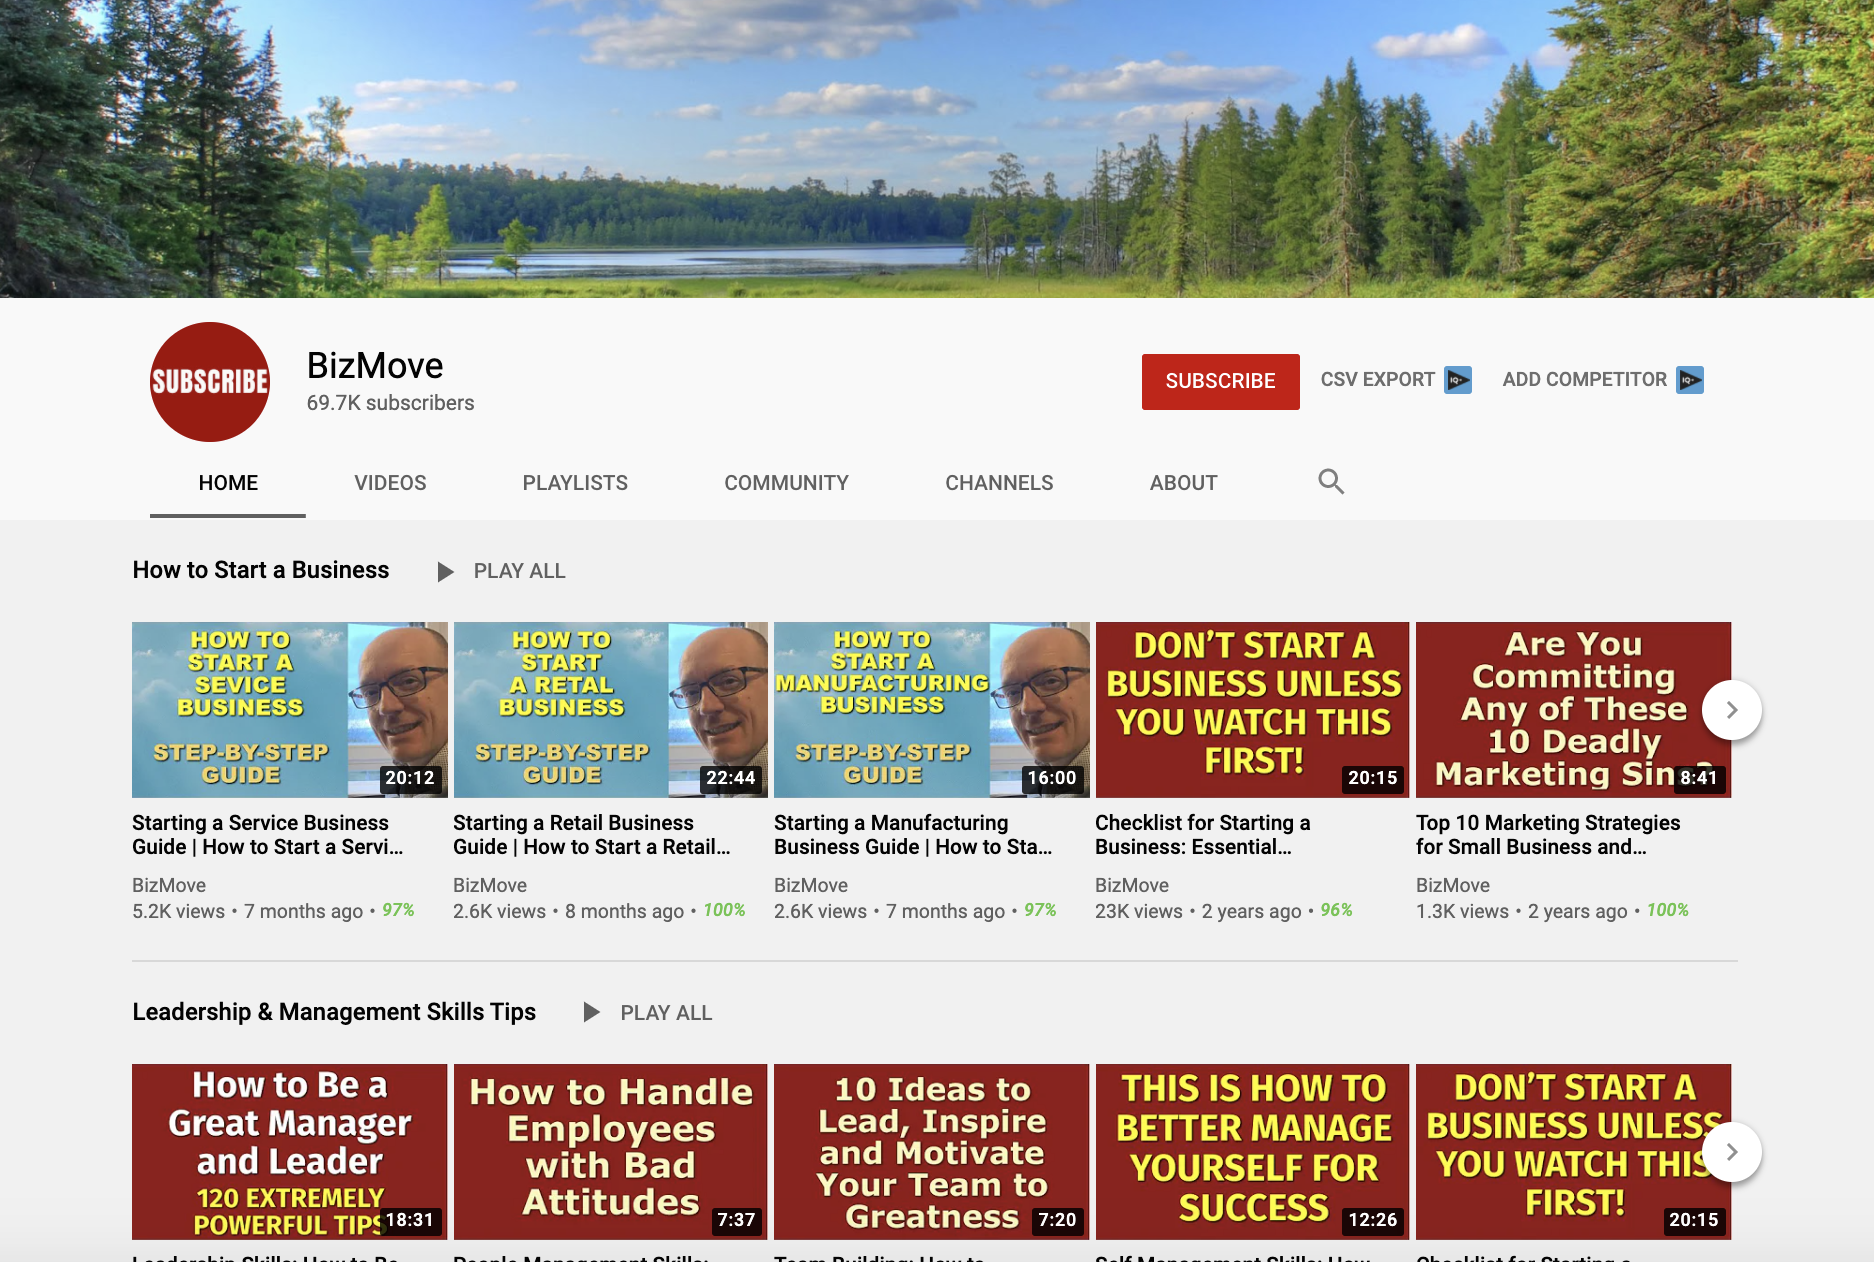
Task: Open the Starting a Retail Business Guide thumbnail
Action: [x=610, y=710]
